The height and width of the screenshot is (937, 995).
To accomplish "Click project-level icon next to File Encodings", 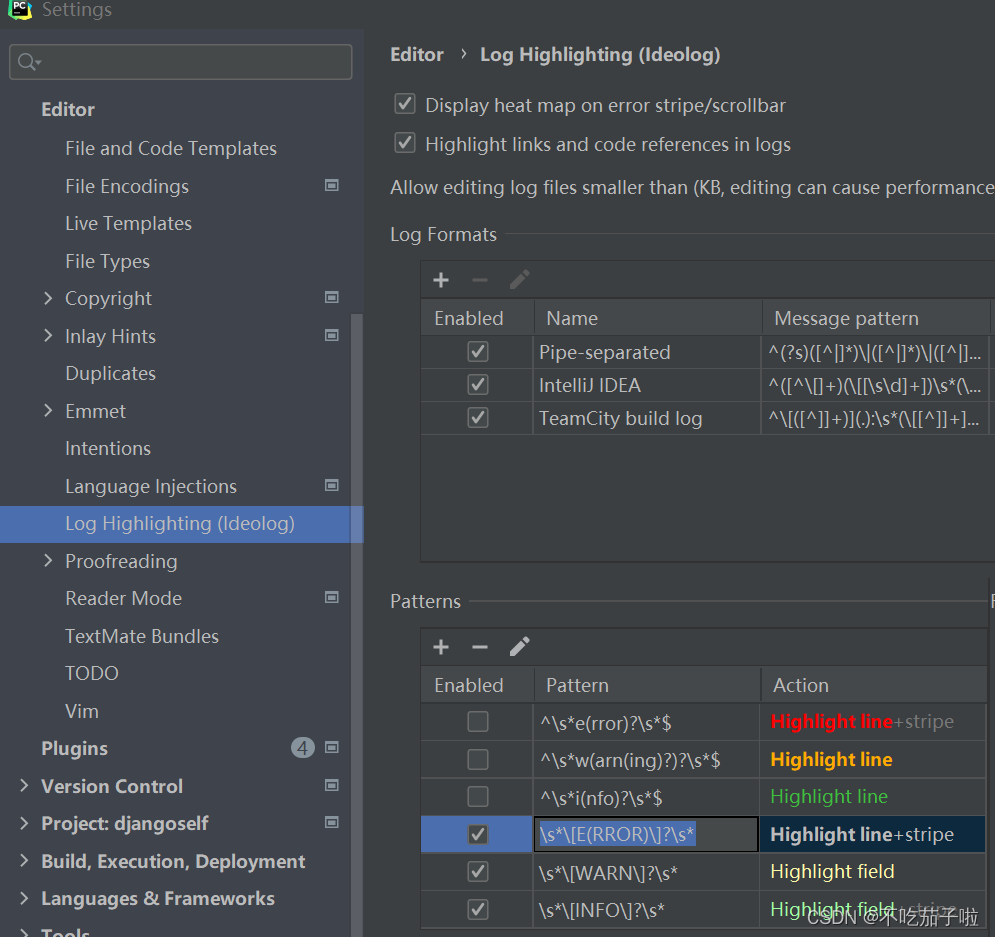I will click(331, 185).
